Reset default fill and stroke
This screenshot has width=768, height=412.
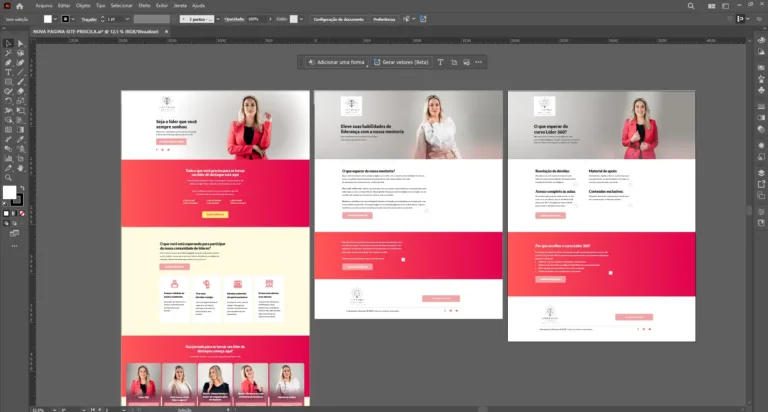[x=5, y=203]
